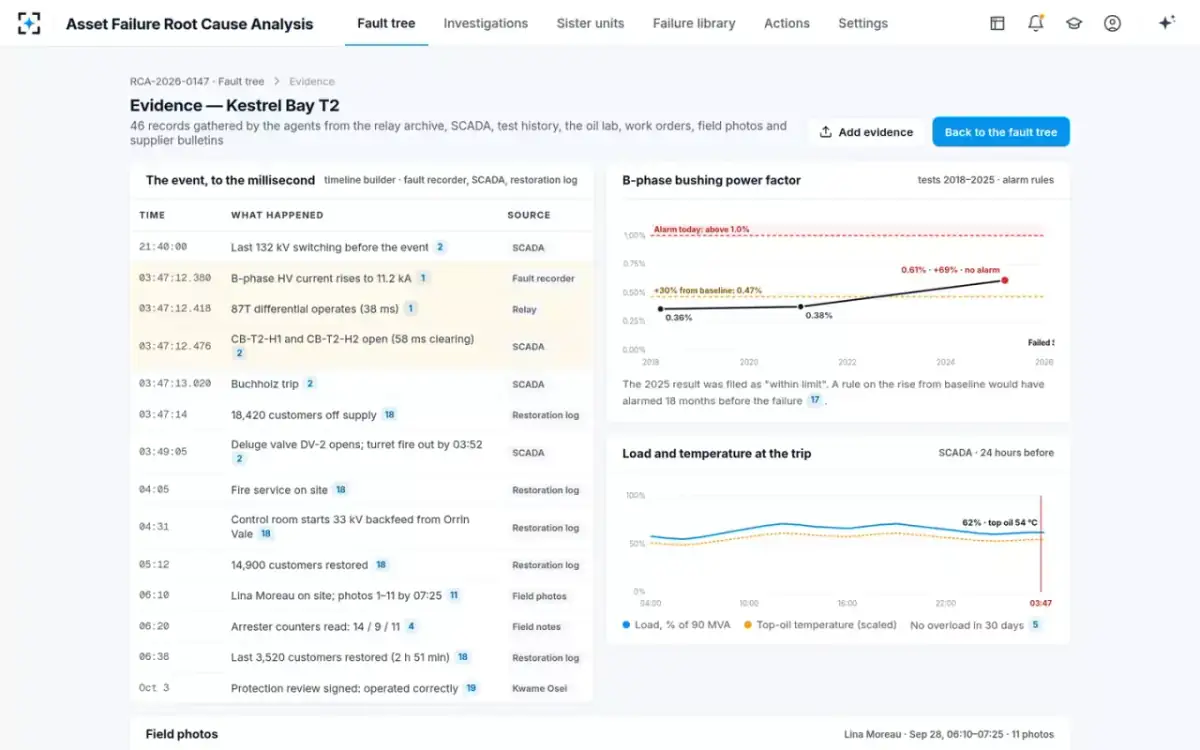Click the Field photos source cell
This screenshot has width=1200, height=750.
[539, 596]
